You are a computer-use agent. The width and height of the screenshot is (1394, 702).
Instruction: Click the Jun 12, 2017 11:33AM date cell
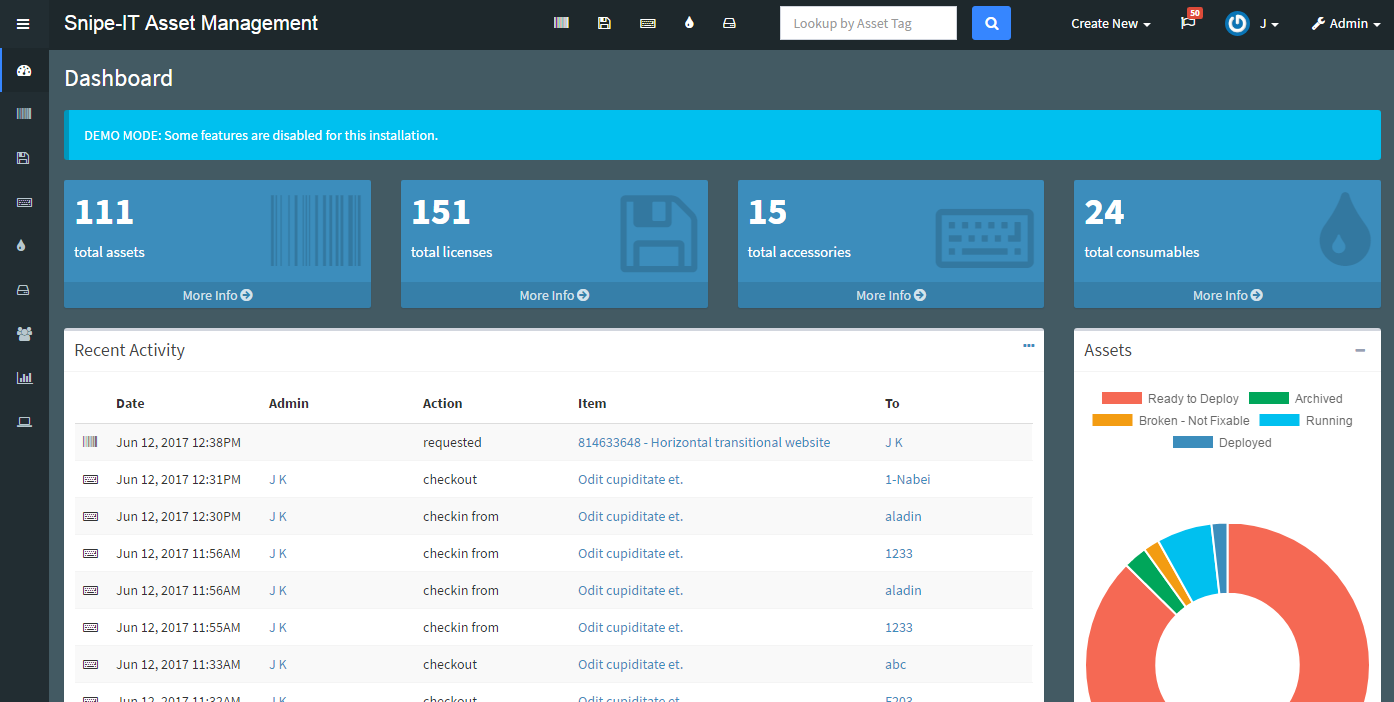pyautogui.click(x=178, y=664)
